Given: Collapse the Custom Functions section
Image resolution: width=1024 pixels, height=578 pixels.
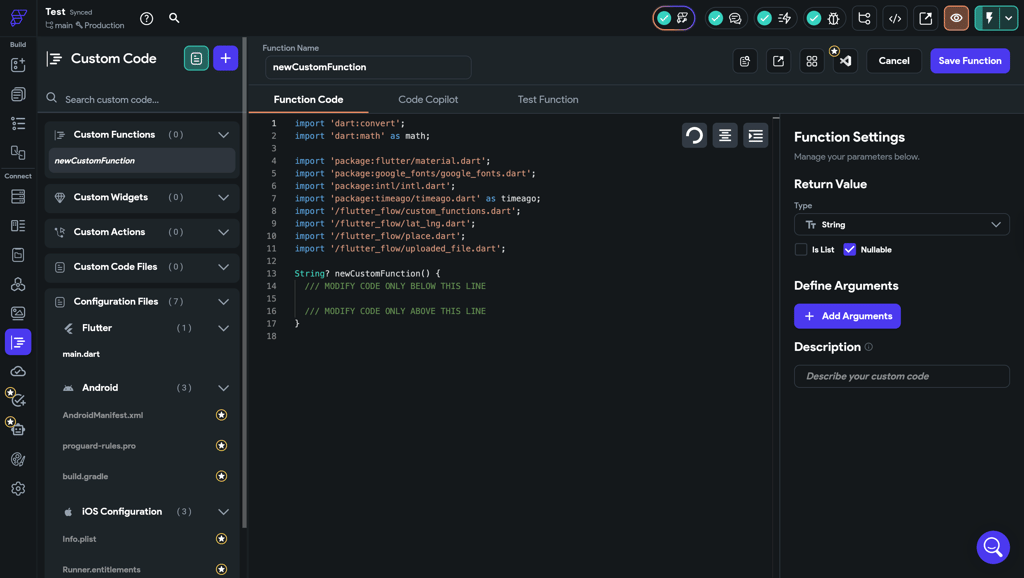Looking at the screenshot, I should click(x=223, y=135).
